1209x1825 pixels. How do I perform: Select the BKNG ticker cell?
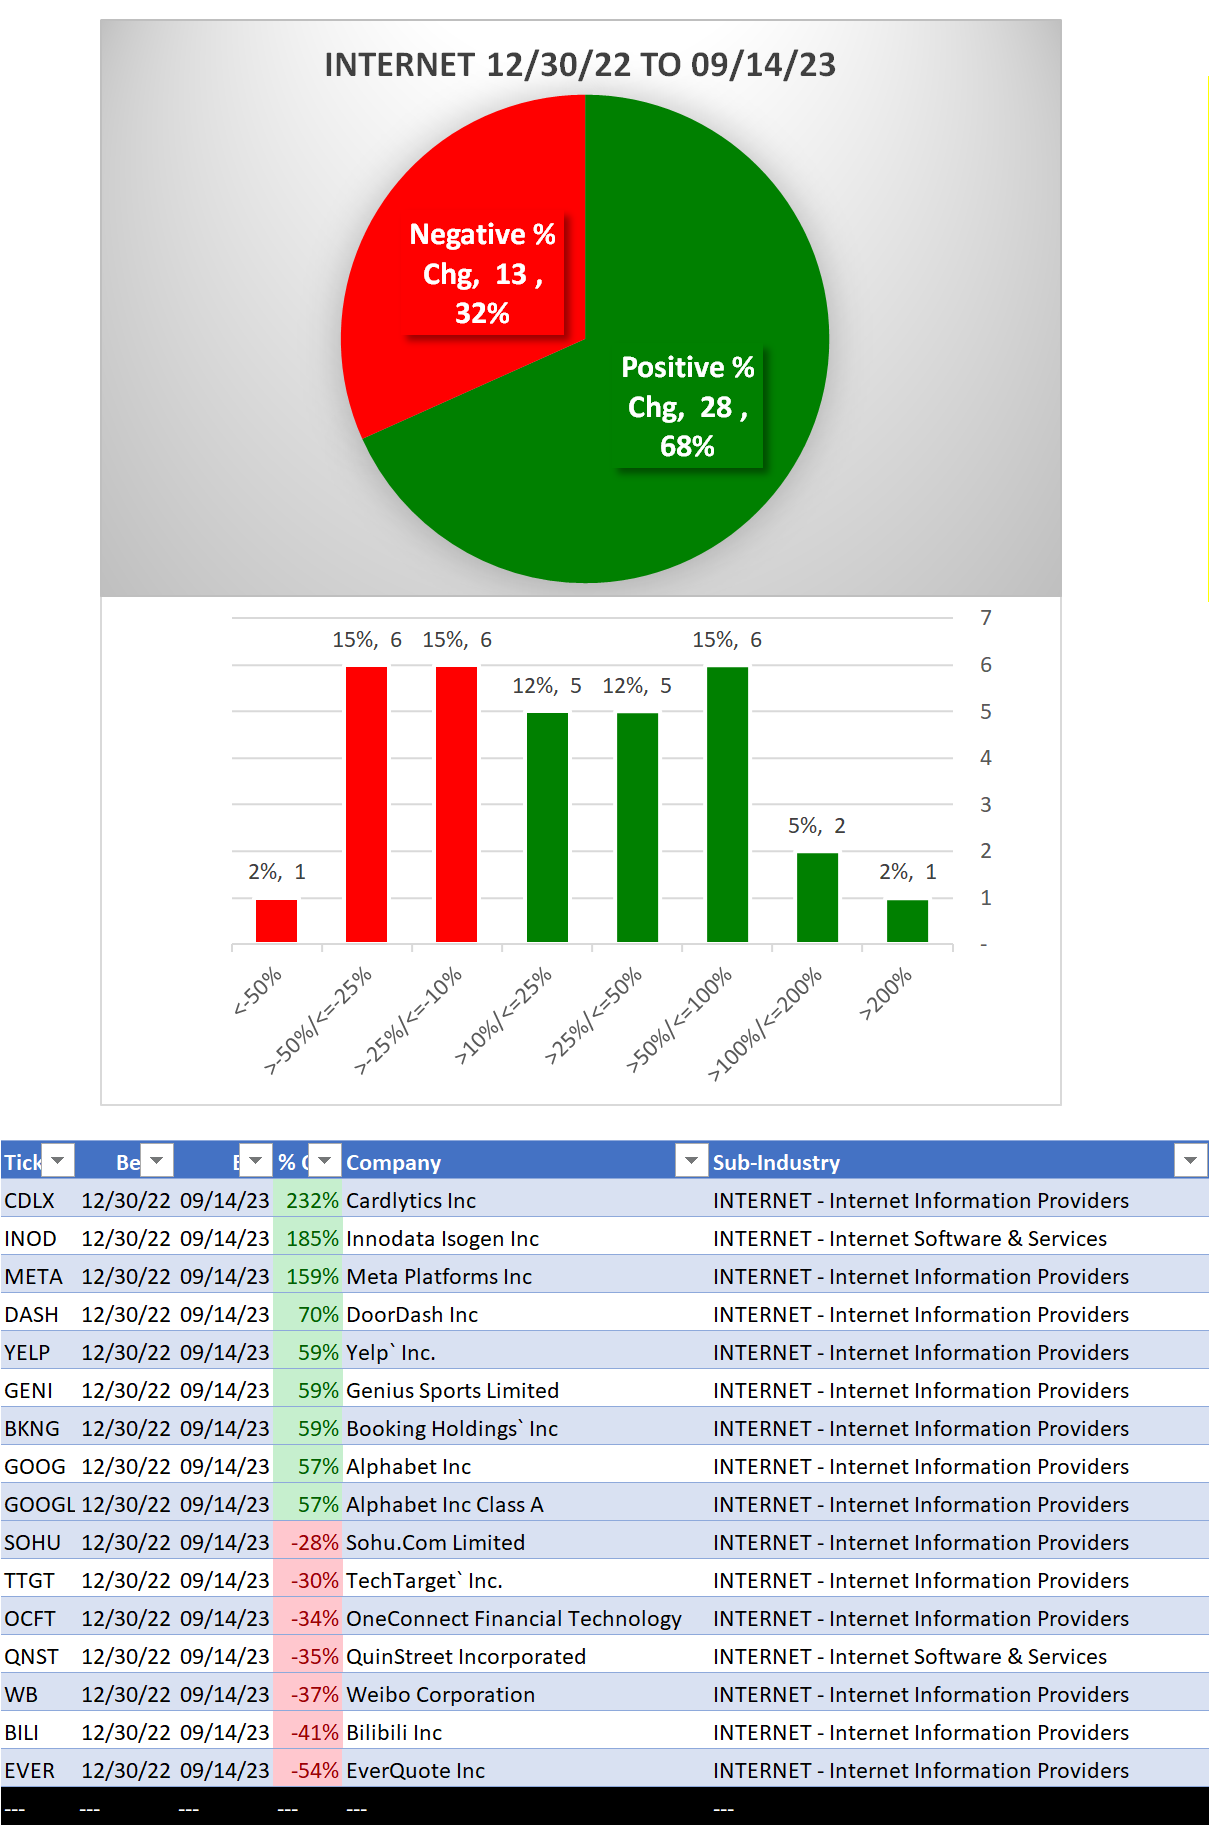coord(39,1428)
